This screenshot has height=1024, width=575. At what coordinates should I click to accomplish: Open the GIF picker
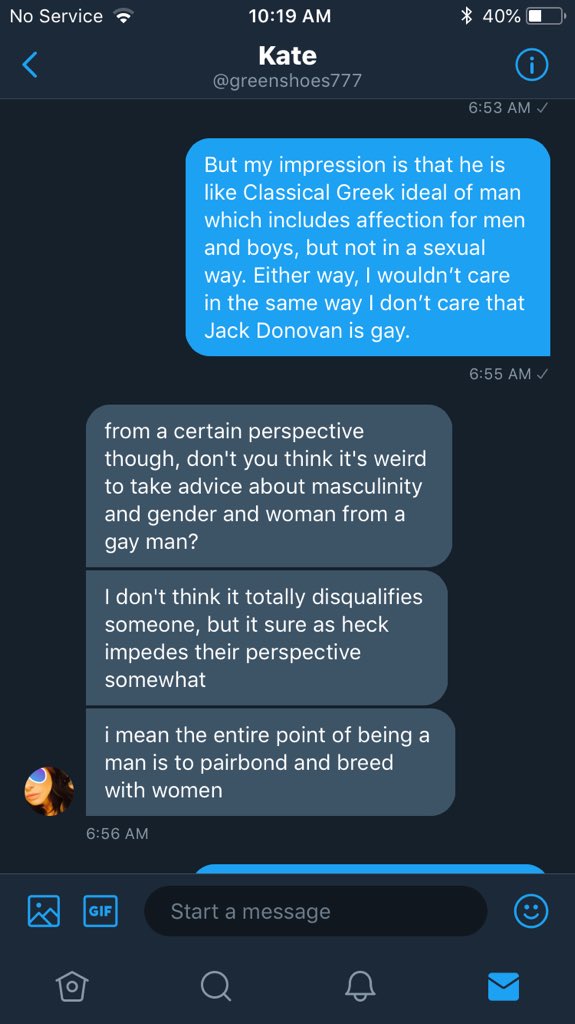click(x=101, y=911)
